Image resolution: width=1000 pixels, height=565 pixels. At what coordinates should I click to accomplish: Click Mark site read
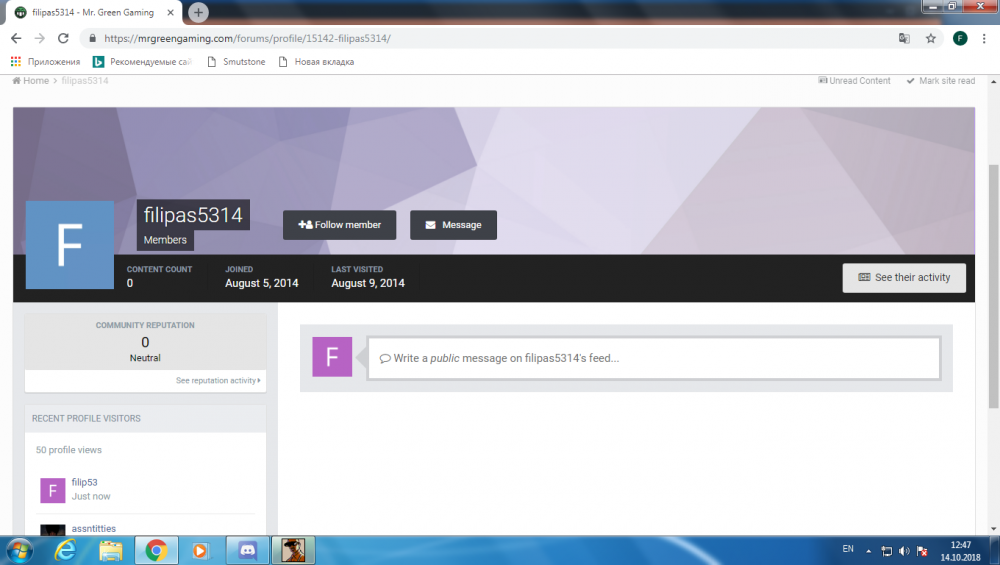(940, 81)
